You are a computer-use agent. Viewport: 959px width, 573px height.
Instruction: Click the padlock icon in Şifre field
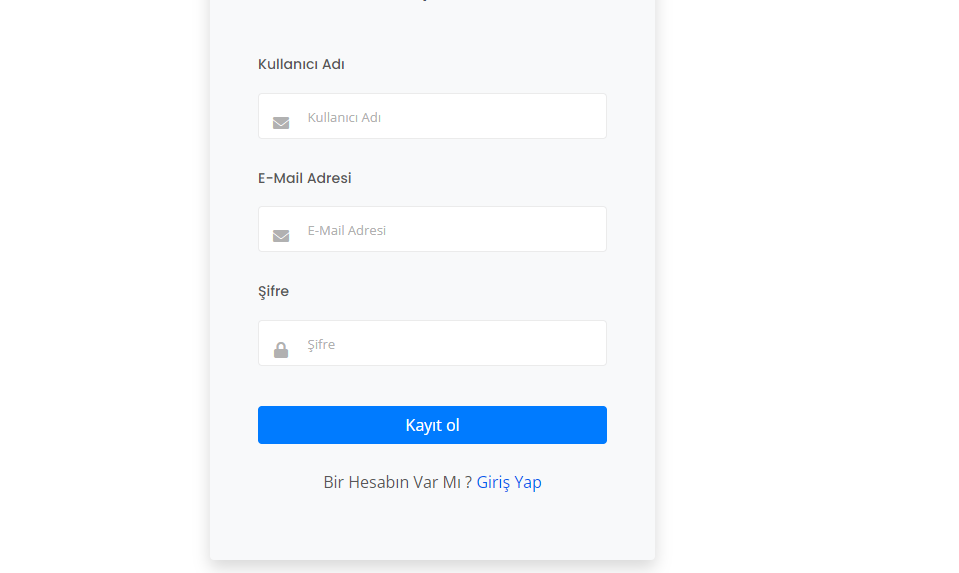coord(281,350)
